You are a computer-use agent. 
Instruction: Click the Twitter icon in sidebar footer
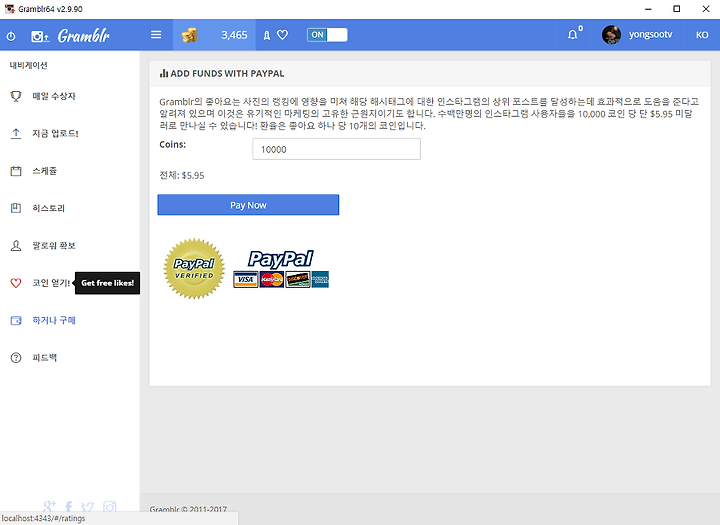click(87, 507)
